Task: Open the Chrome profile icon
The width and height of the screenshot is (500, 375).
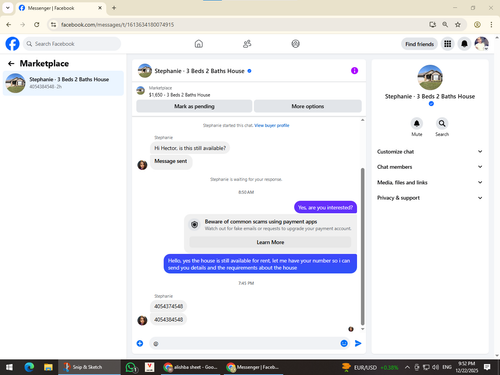Action: pyautogui.click(x=477, y=24)
